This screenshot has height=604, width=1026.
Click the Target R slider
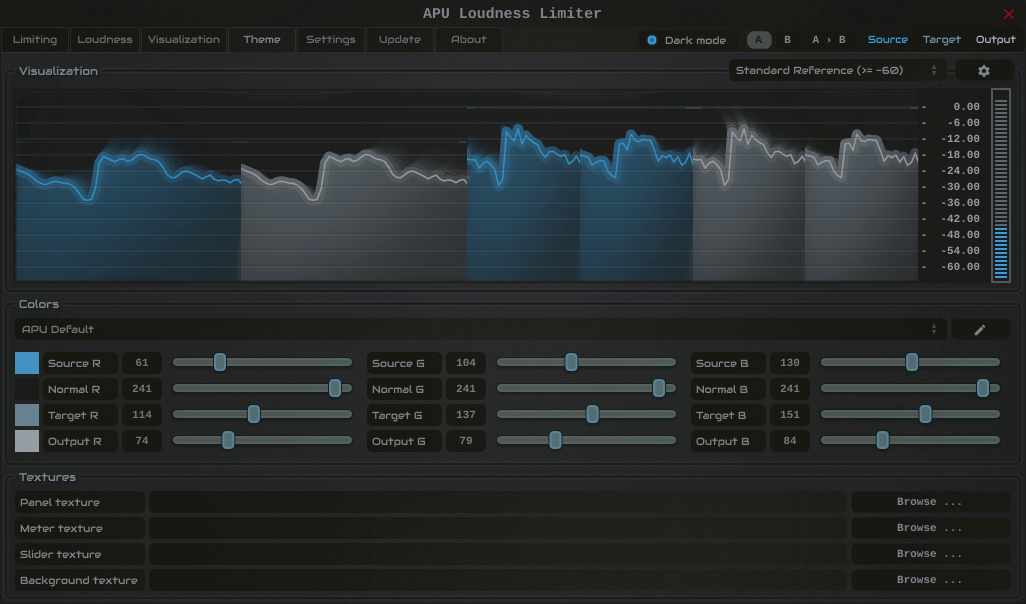pyautogui.click(x=262, y=415)
